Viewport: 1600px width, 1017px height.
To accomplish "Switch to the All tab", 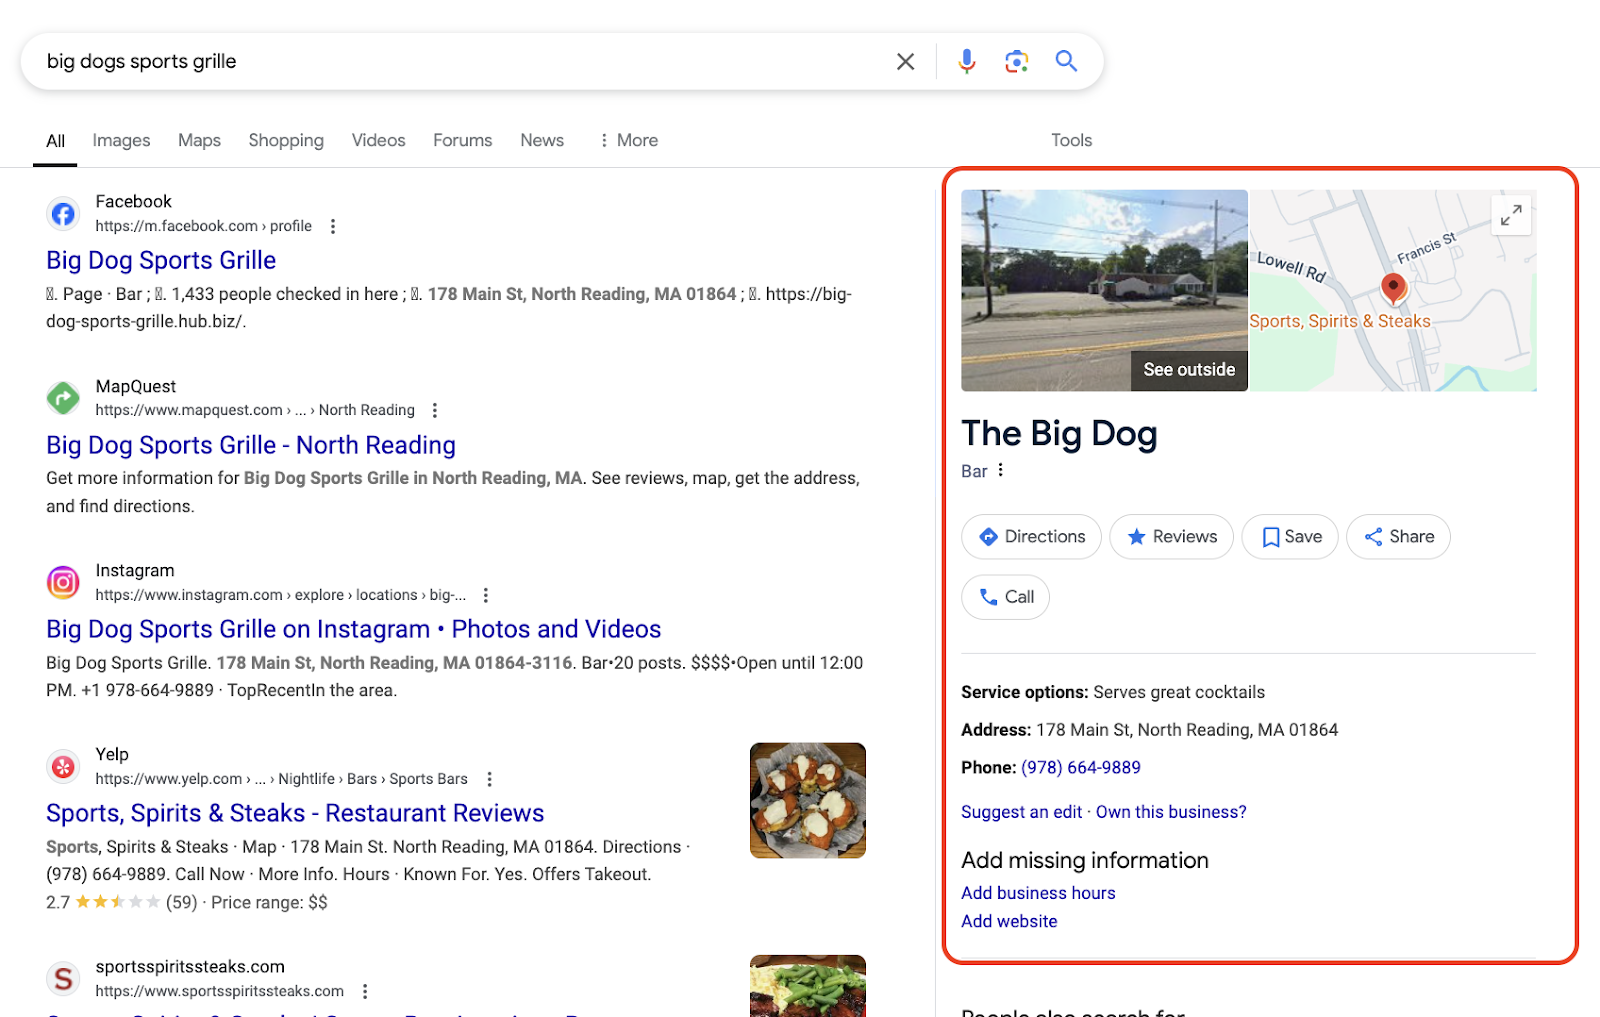I will click(55, 141).
